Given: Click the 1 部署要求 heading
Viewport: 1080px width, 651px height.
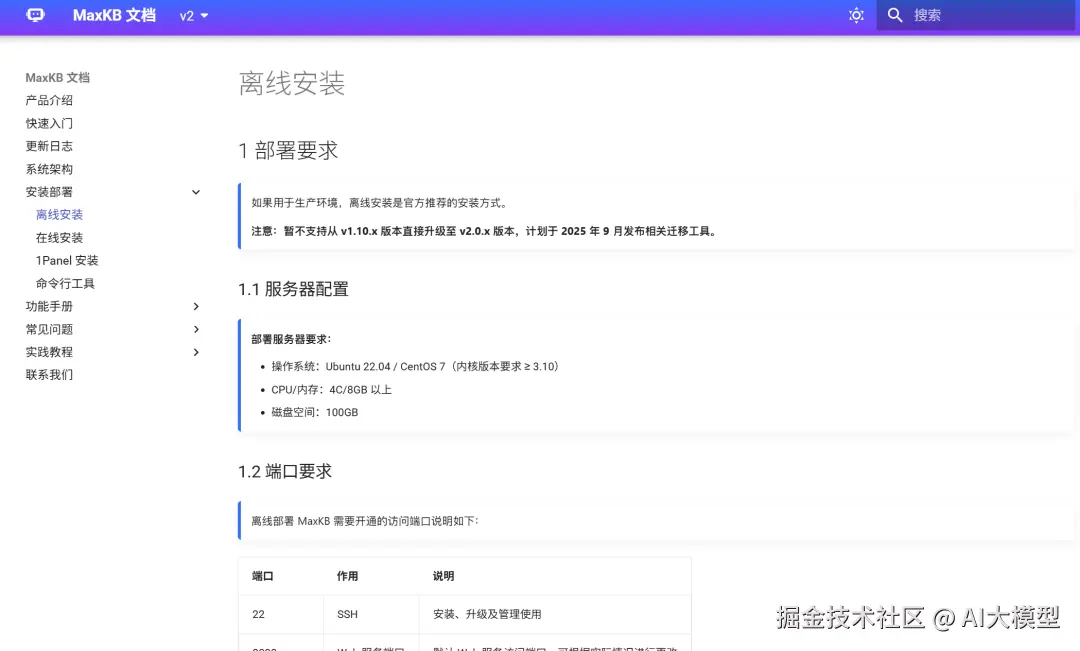Looking at the screenshot, I should click(288, 150).
